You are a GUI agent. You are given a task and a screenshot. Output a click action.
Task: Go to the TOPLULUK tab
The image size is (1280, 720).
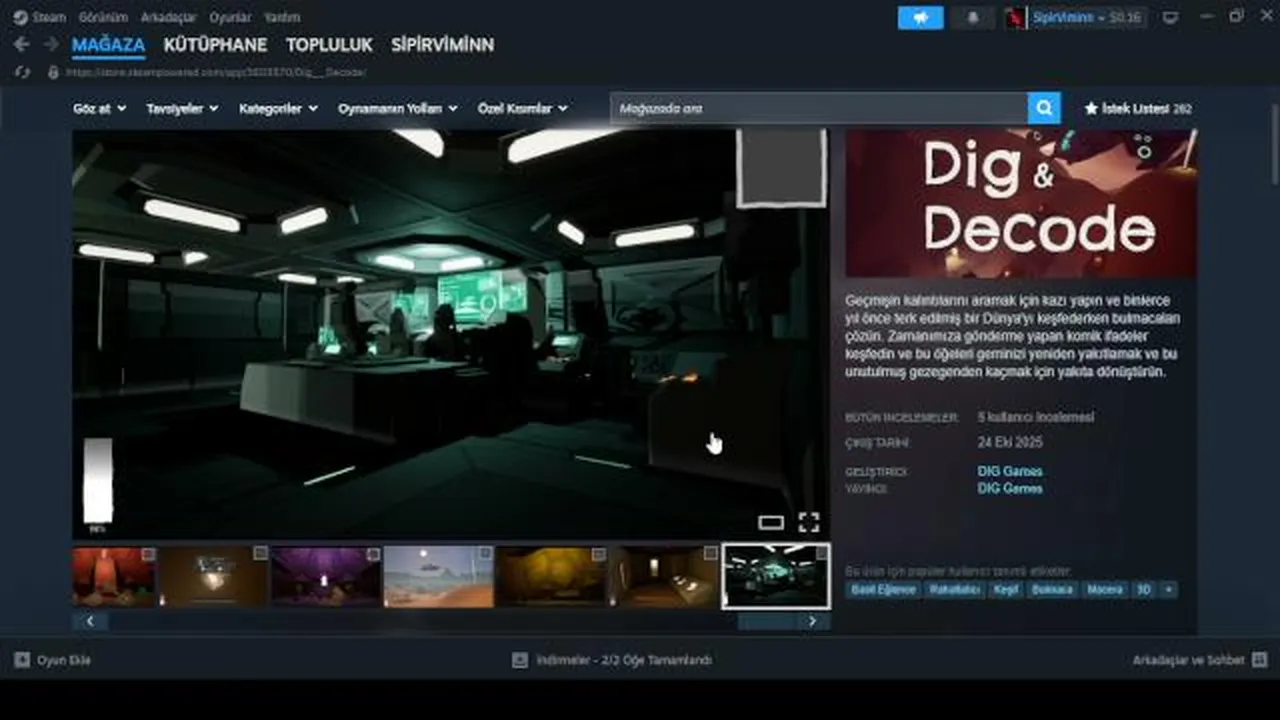click(x=329, y=45)
